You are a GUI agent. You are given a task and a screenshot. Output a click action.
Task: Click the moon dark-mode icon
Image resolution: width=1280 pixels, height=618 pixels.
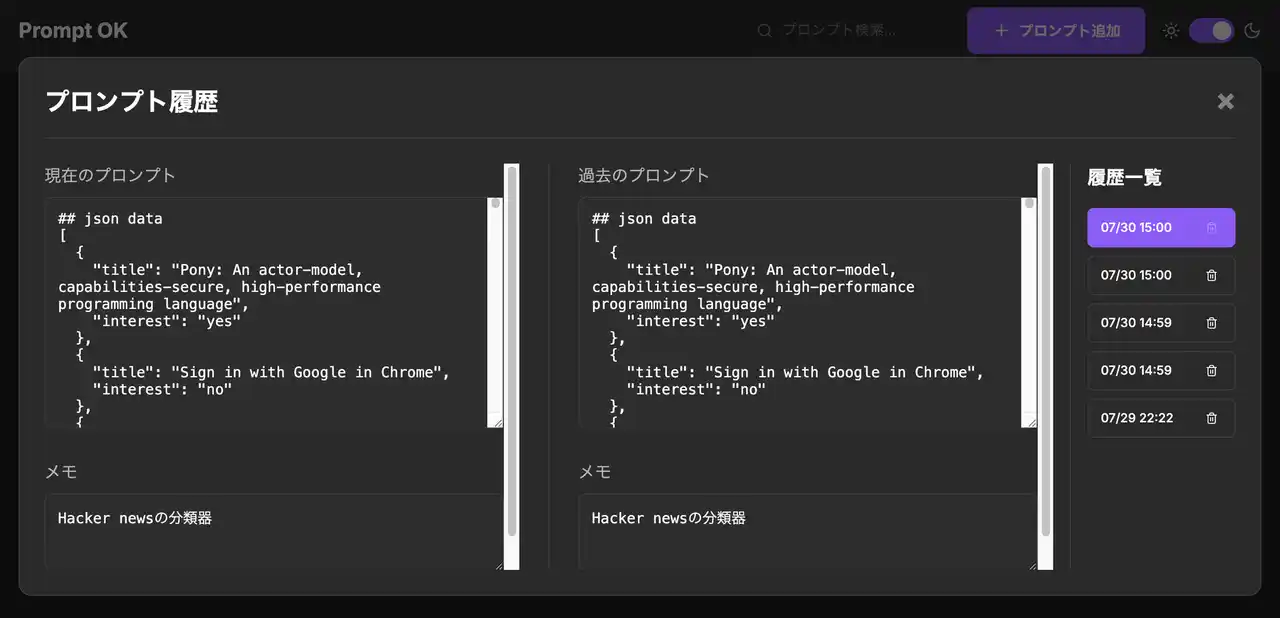click(1252, 31)
